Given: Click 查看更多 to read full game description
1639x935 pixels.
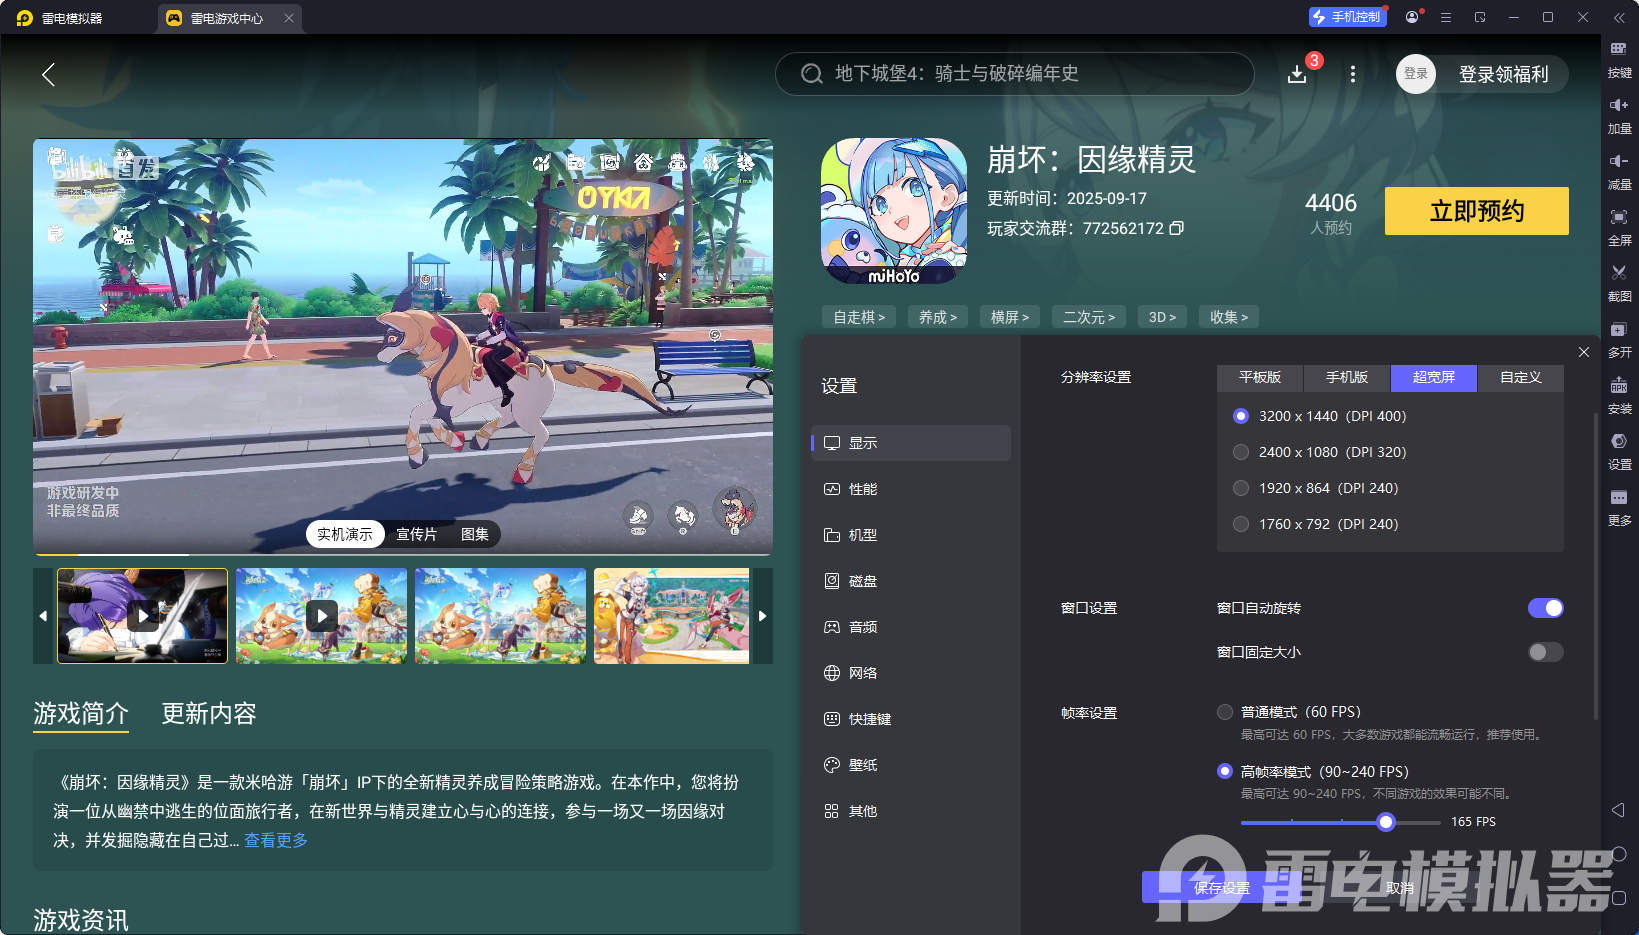Looking at the screenshot, I should [275, 840].
